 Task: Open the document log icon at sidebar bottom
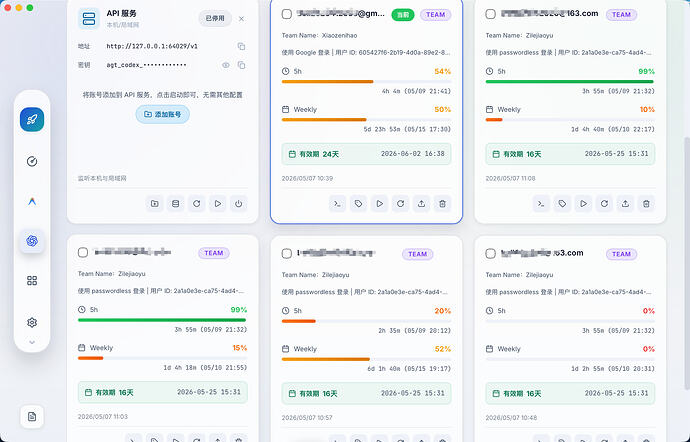(32, 416)
